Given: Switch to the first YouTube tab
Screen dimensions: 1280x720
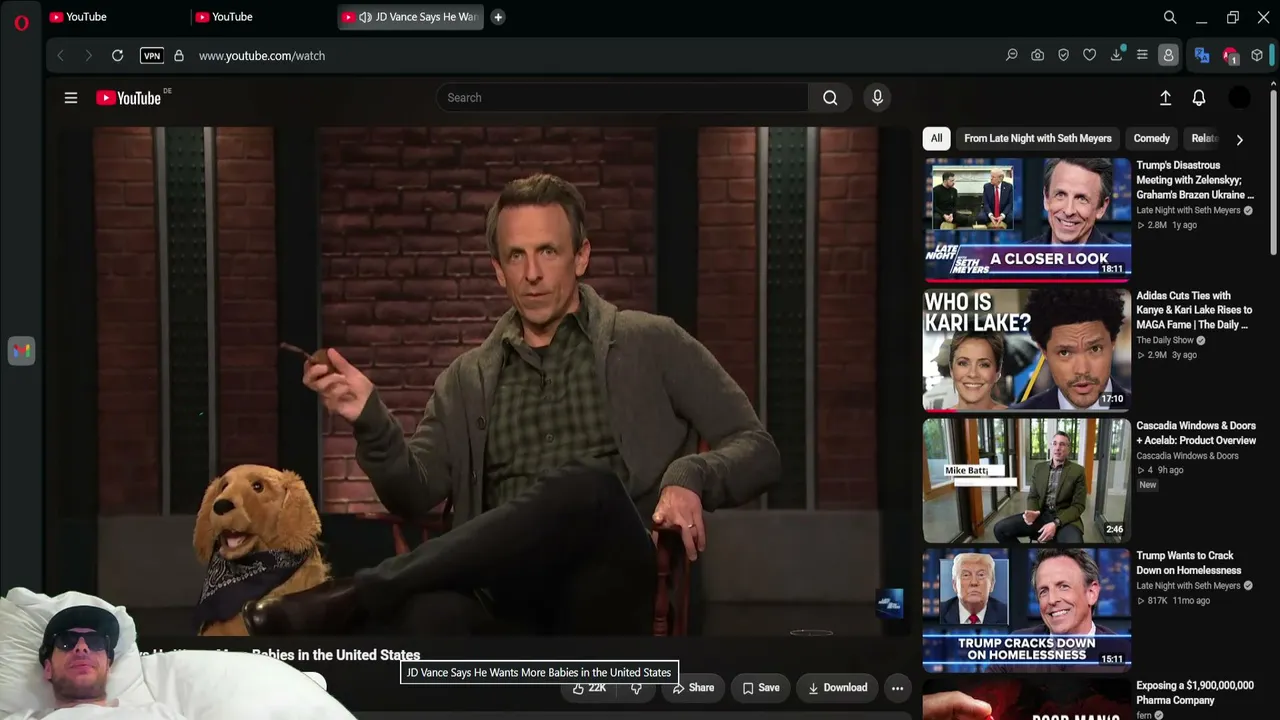Looking at the screenshot, I should pos(115,17).
